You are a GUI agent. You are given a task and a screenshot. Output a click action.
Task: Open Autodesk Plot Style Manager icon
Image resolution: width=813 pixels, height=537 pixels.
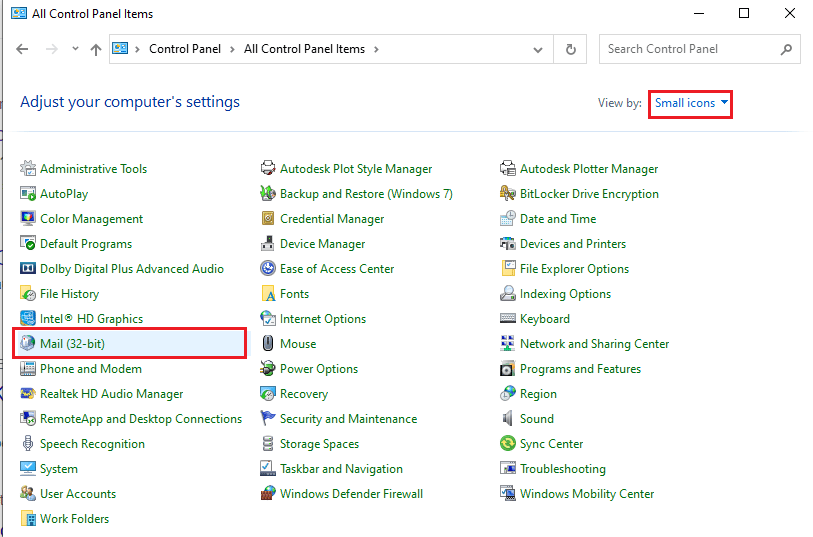pos(268,168)
